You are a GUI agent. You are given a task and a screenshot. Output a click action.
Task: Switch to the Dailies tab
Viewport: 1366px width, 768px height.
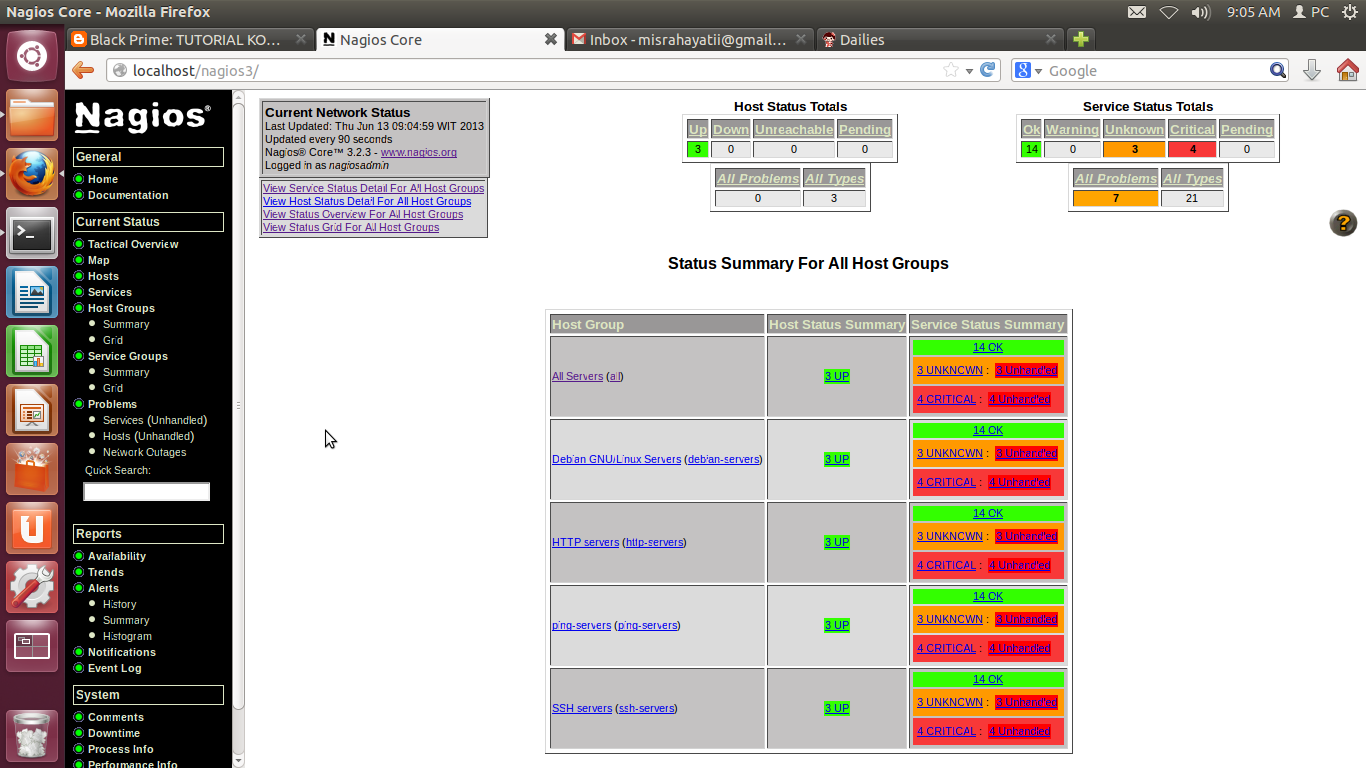pos(939,39)
